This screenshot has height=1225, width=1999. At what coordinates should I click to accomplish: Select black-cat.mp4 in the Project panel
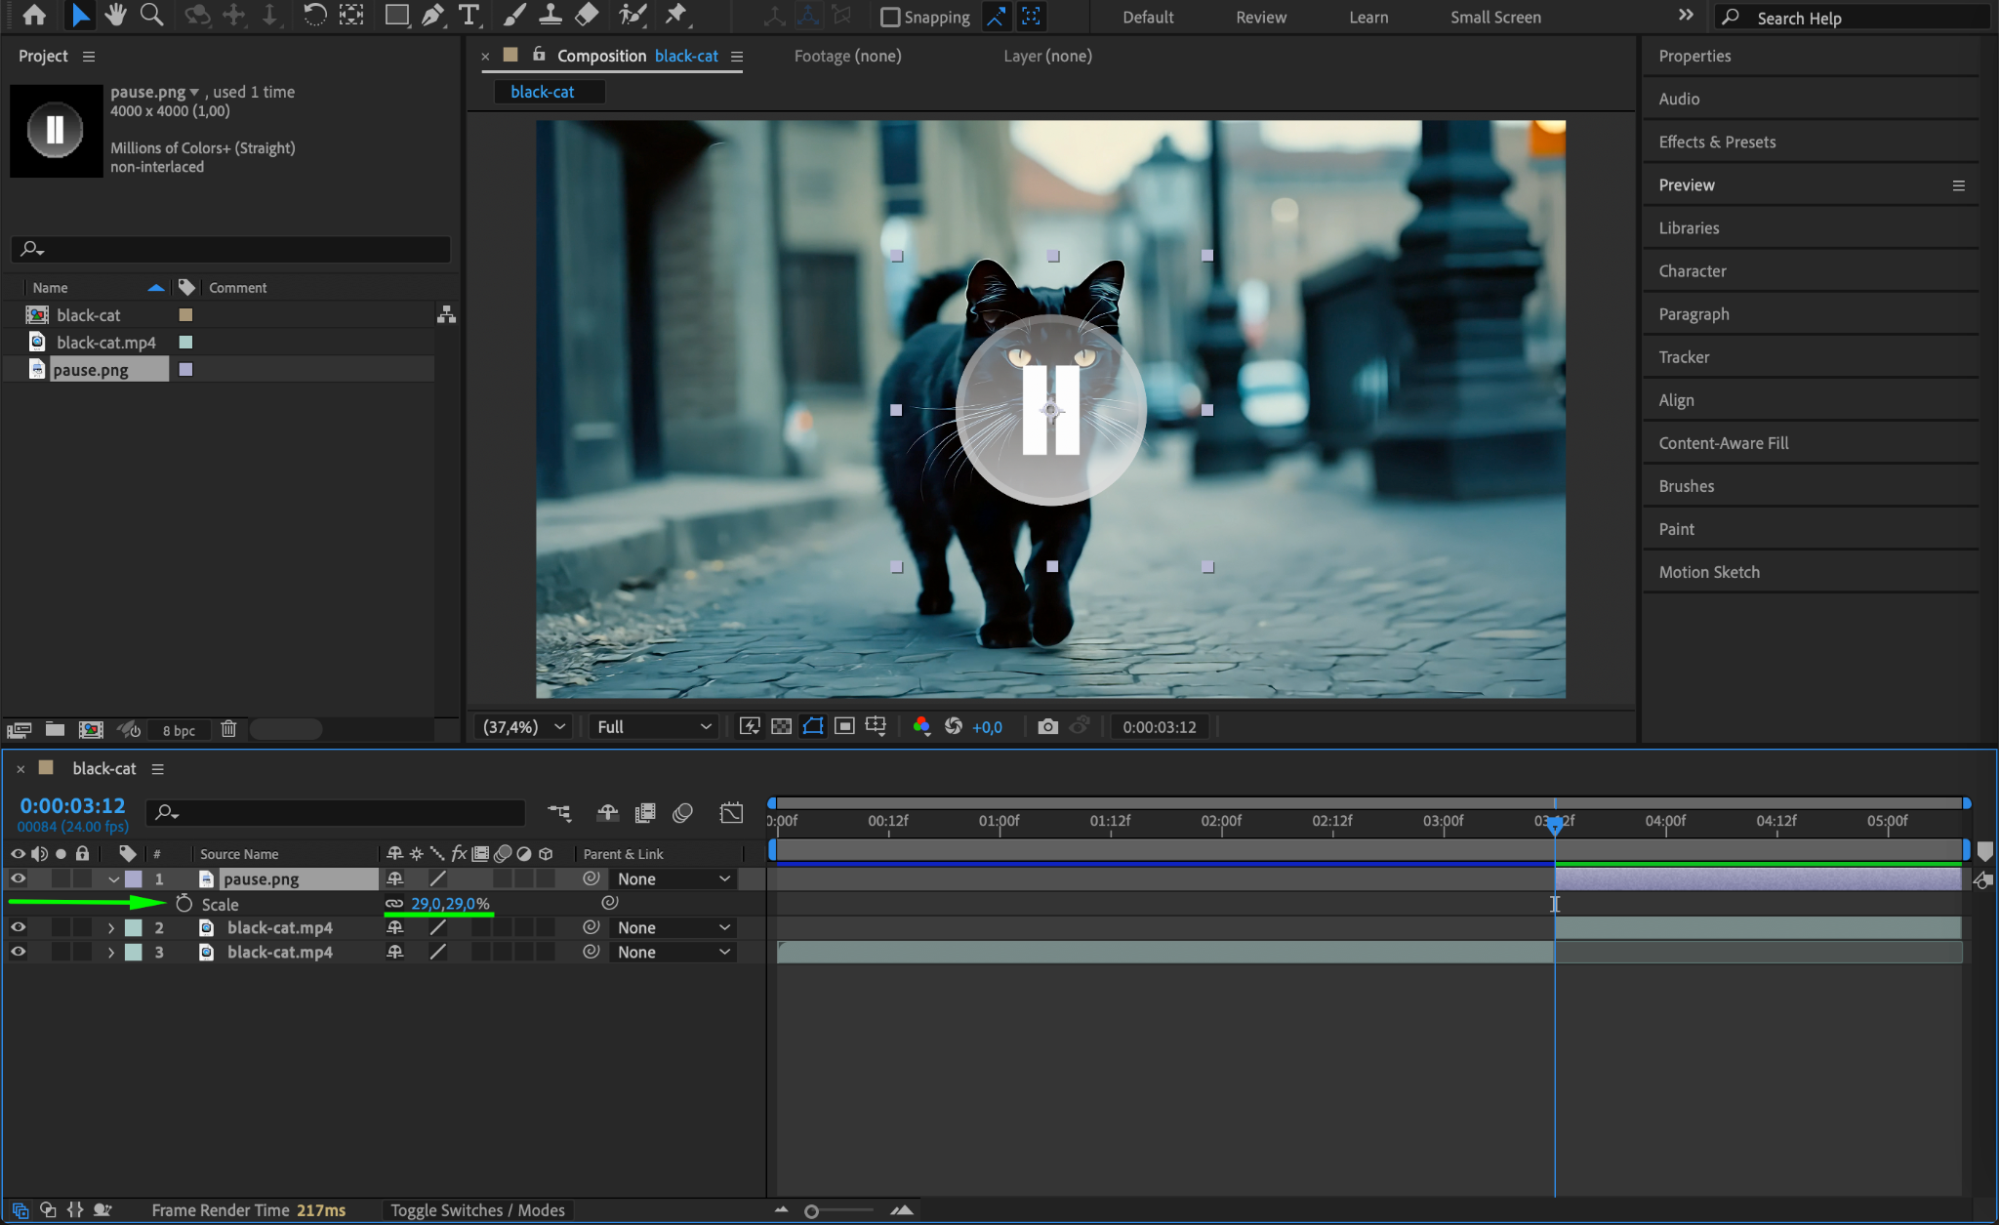click(106, 342)
